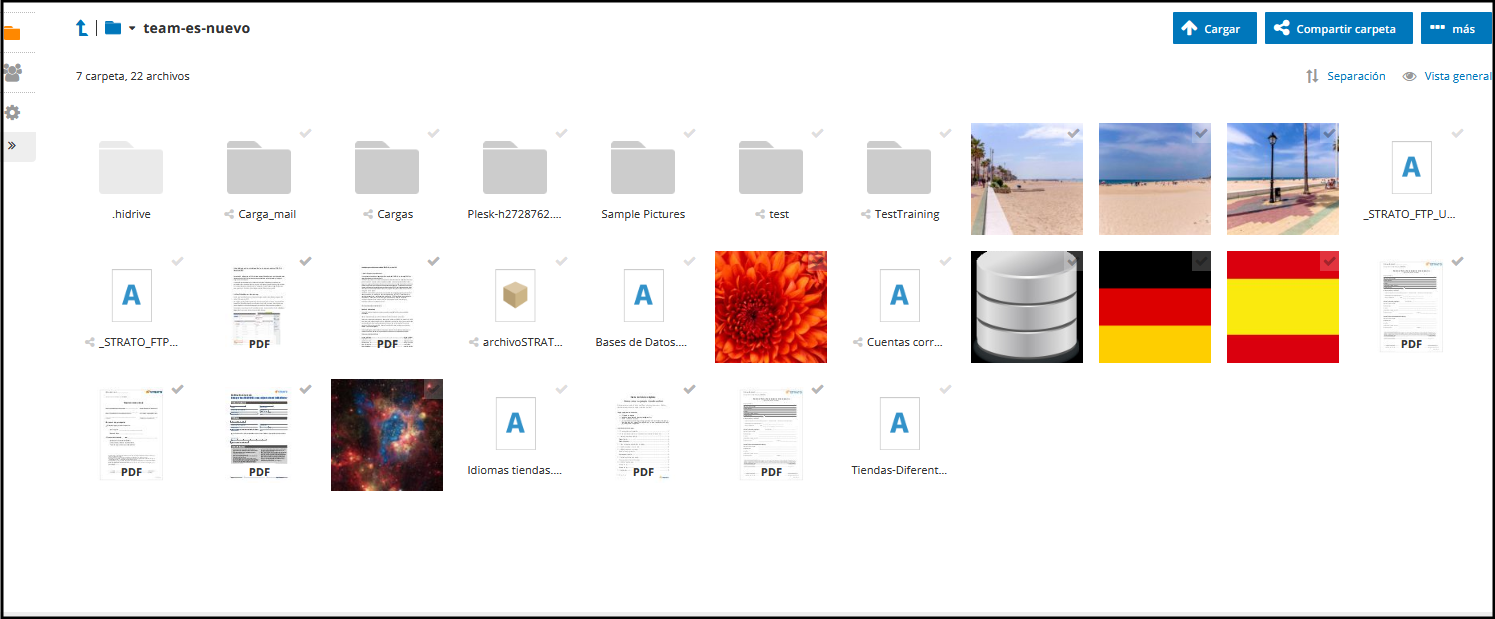Open the Separación sort menu
This screenshot has height=619, width=1495.
(x=1355, y=76)
